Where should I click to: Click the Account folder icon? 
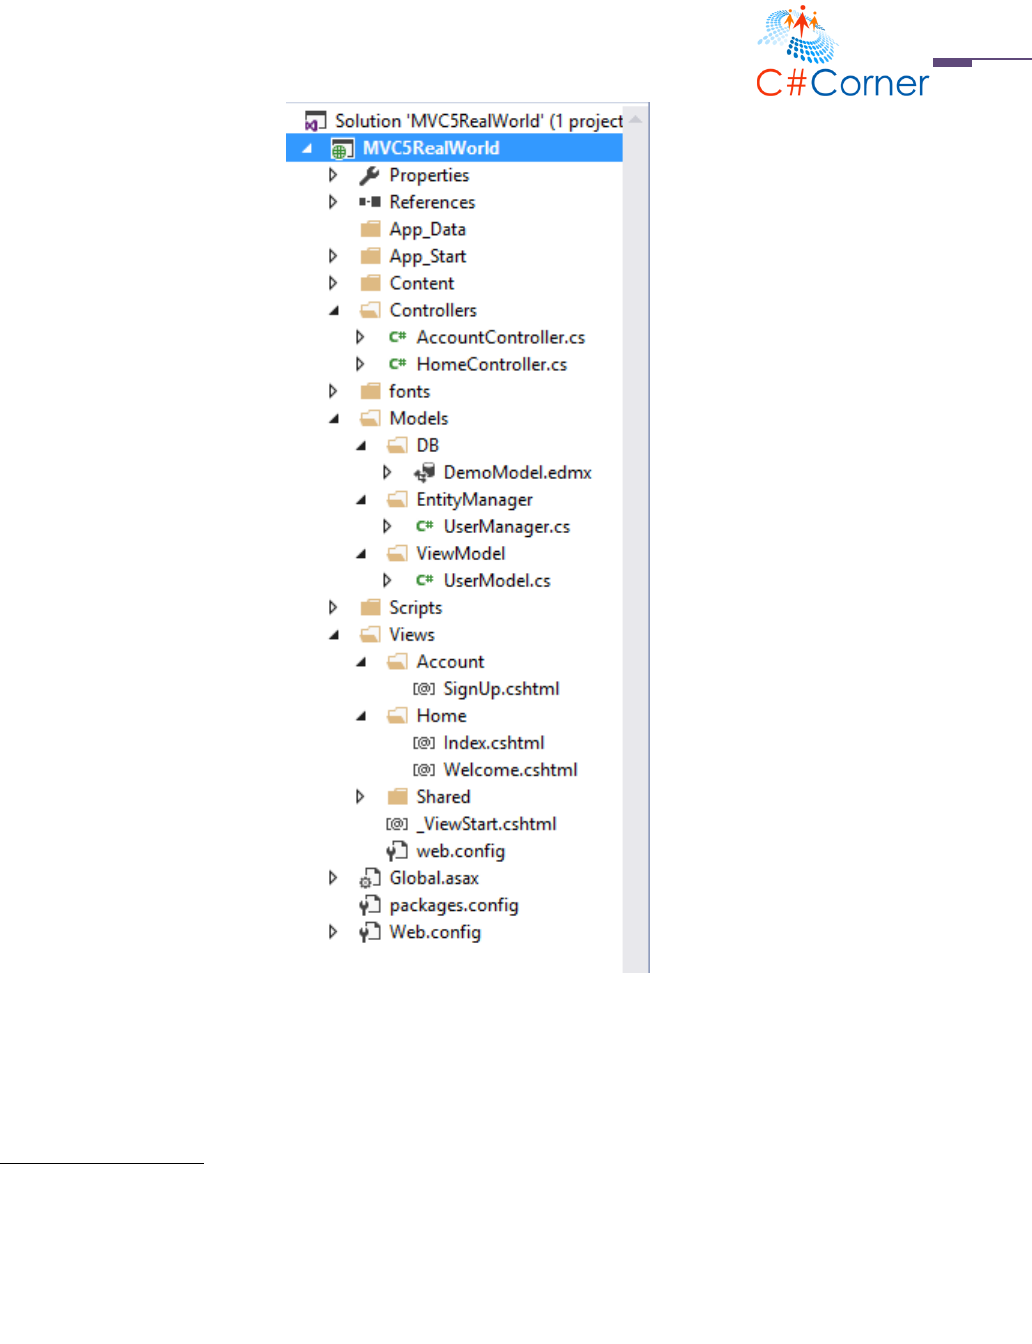pos(397,661)
